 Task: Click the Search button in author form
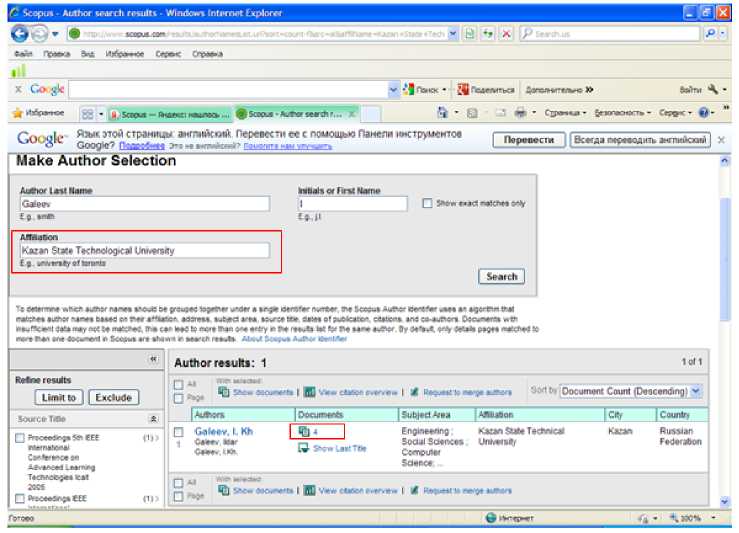click(x=501, y=277)
